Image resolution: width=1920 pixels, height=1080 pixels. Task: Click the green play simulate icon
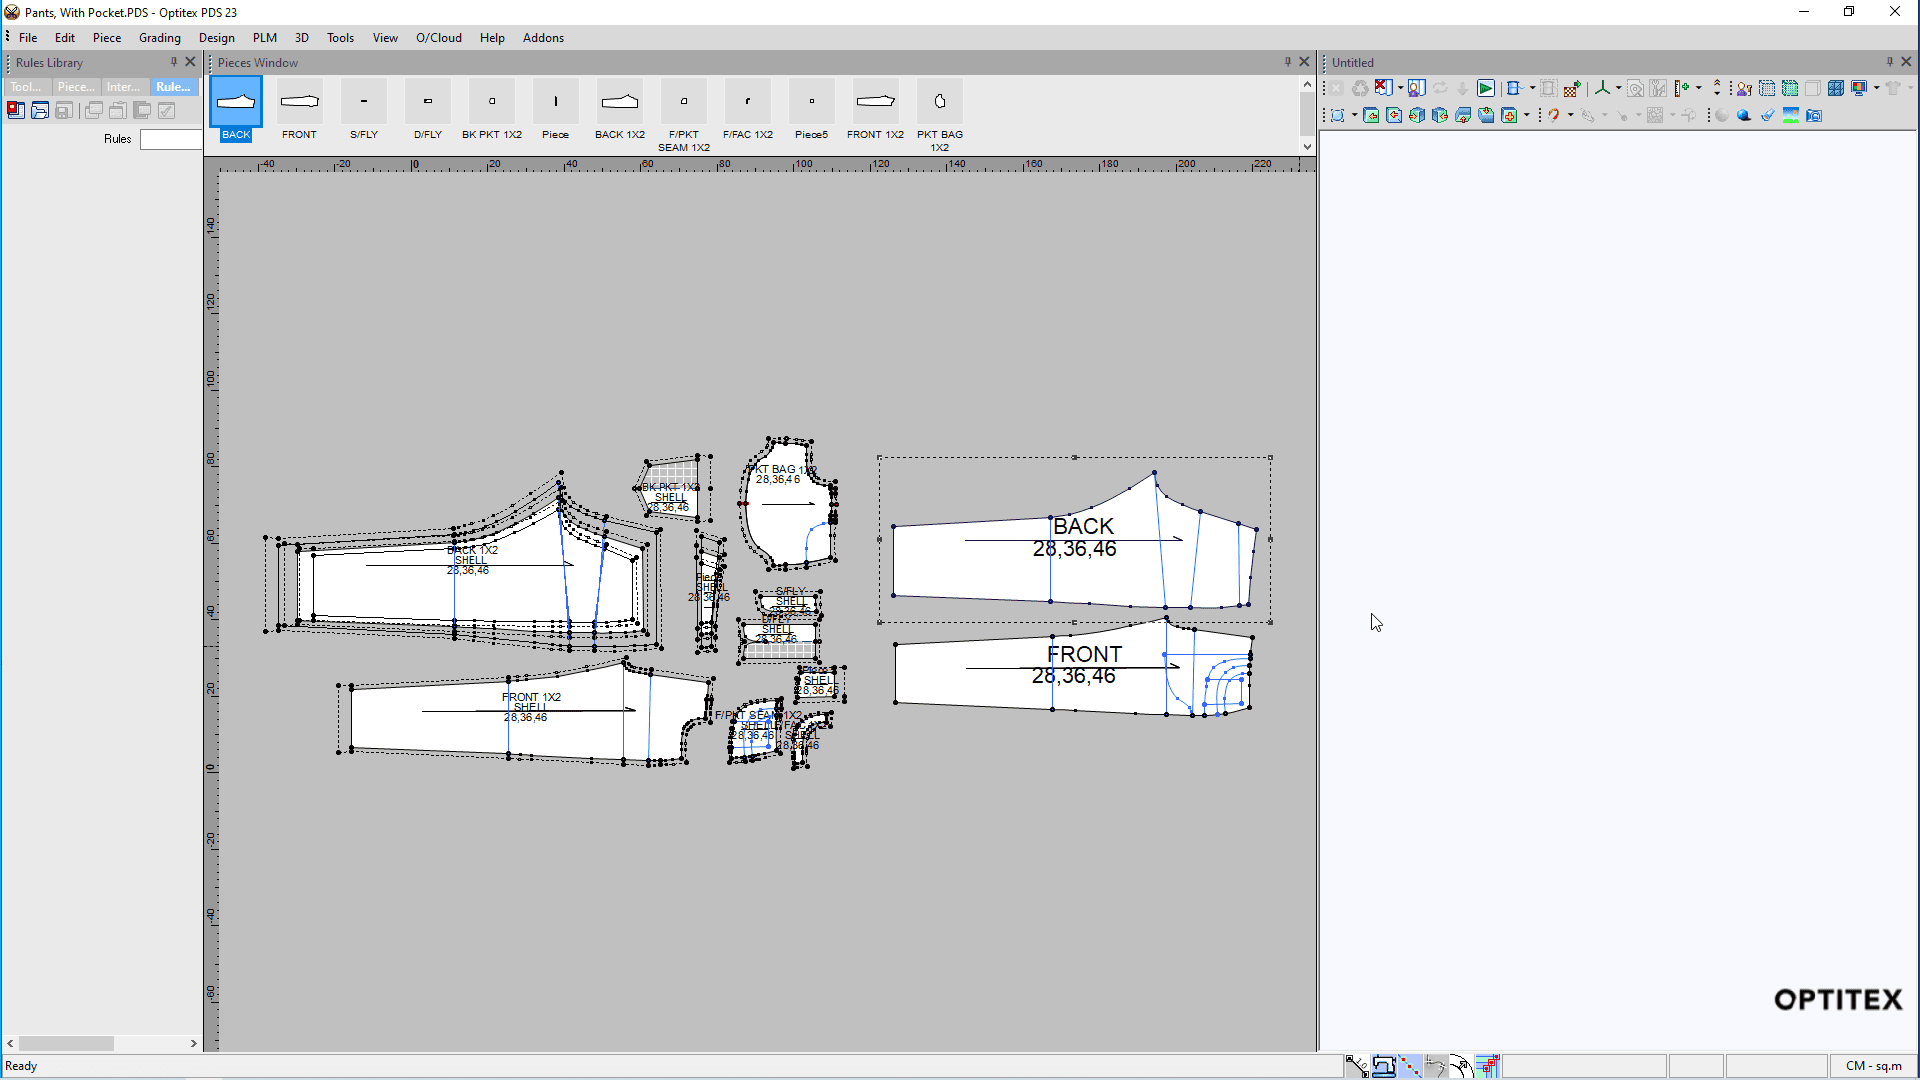pyautogui.click(x=1486, y=88)
